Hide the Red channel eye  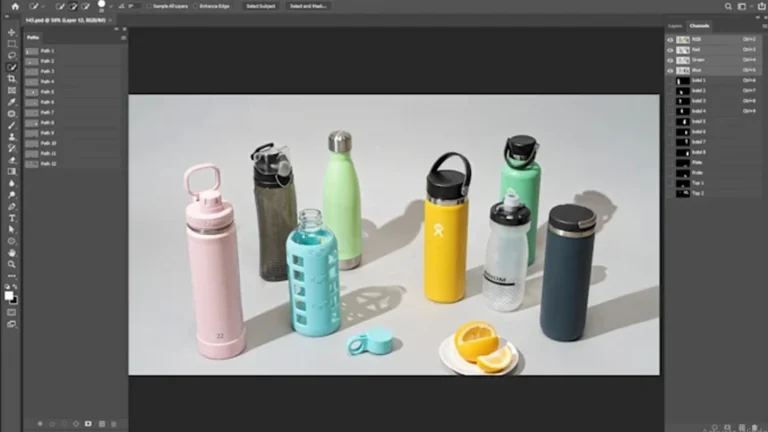coord(670,50)
